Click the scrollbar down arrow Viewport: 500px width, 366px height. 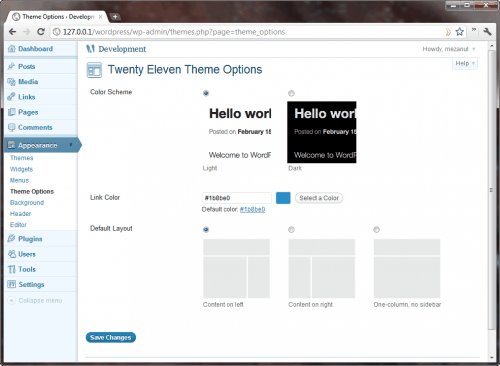pyautogui.click(x=492, y=358)
